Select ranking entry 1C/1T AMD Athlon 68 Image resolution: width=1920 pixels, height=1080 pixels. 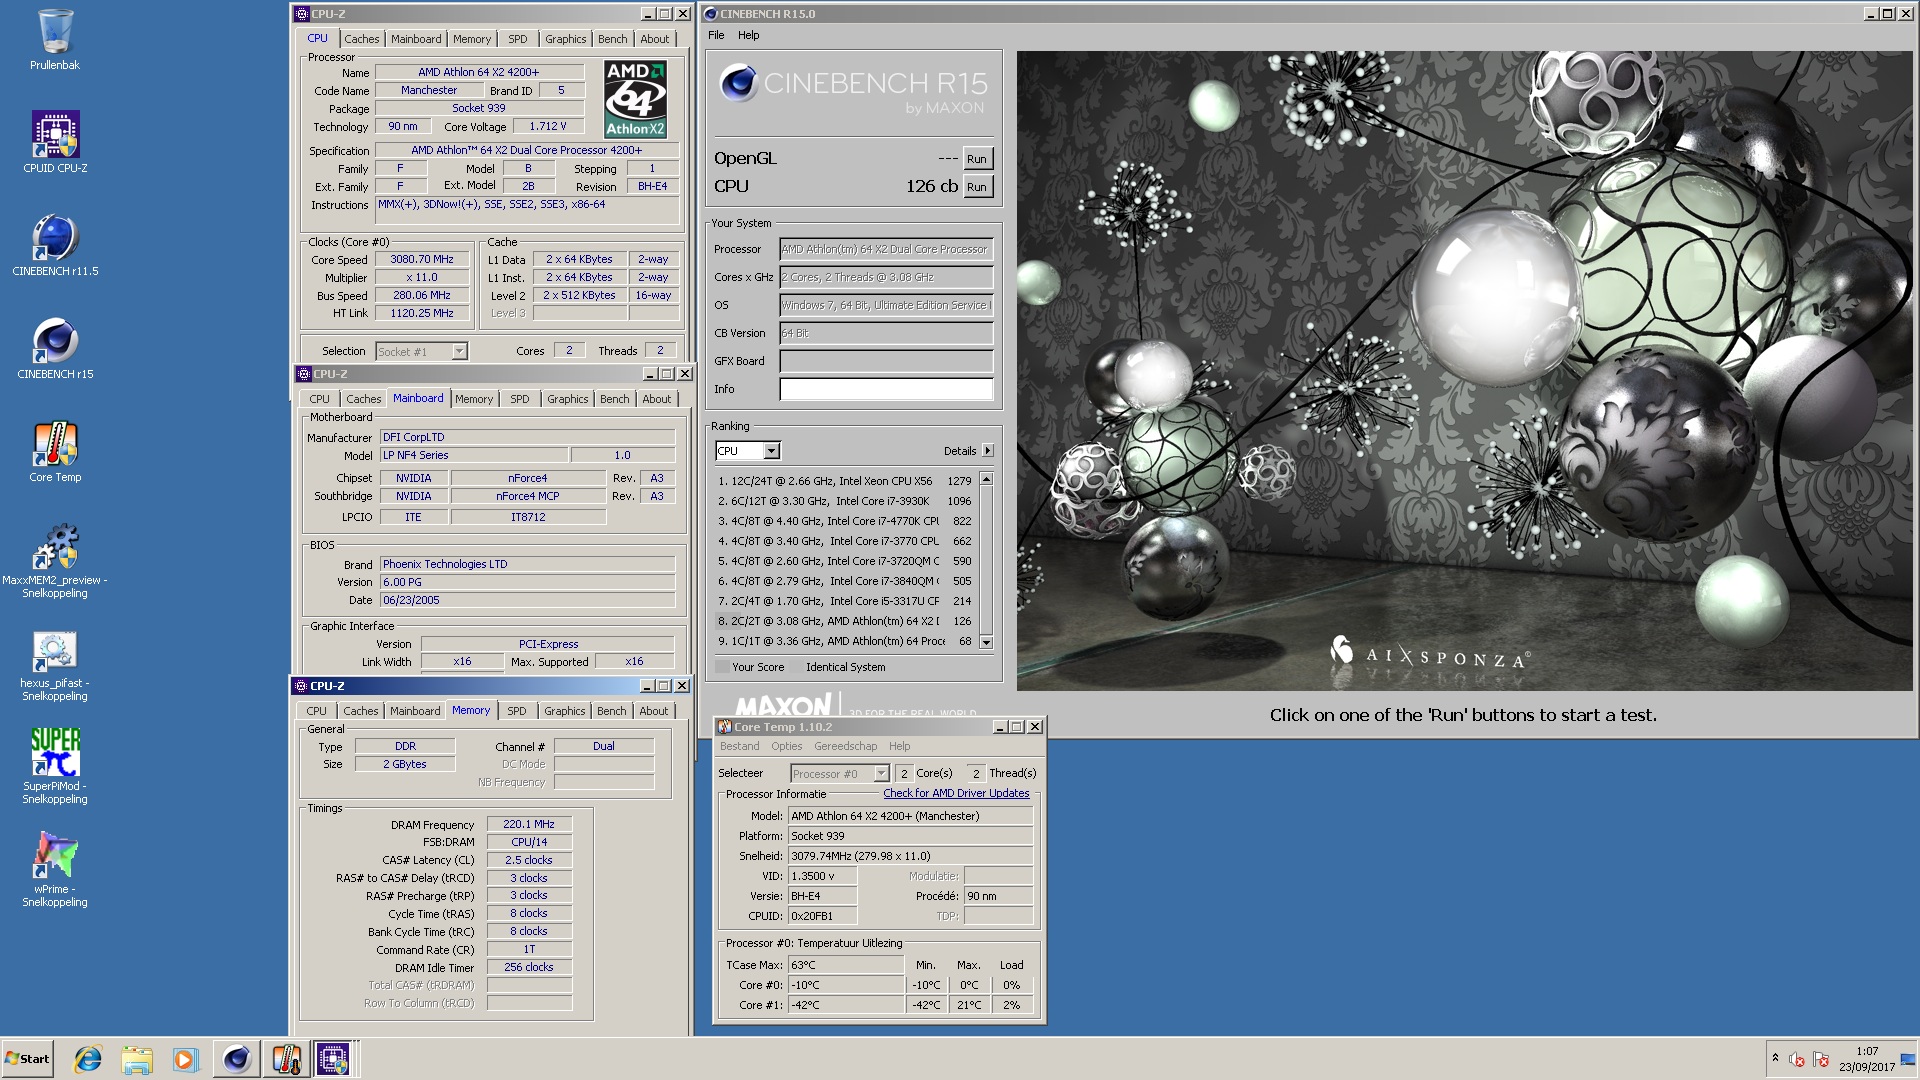(x=846, y=641)
